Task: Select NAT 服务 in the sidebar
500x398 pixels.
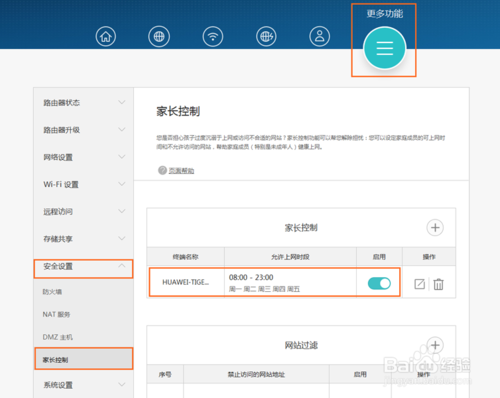Action: point(56,314)
